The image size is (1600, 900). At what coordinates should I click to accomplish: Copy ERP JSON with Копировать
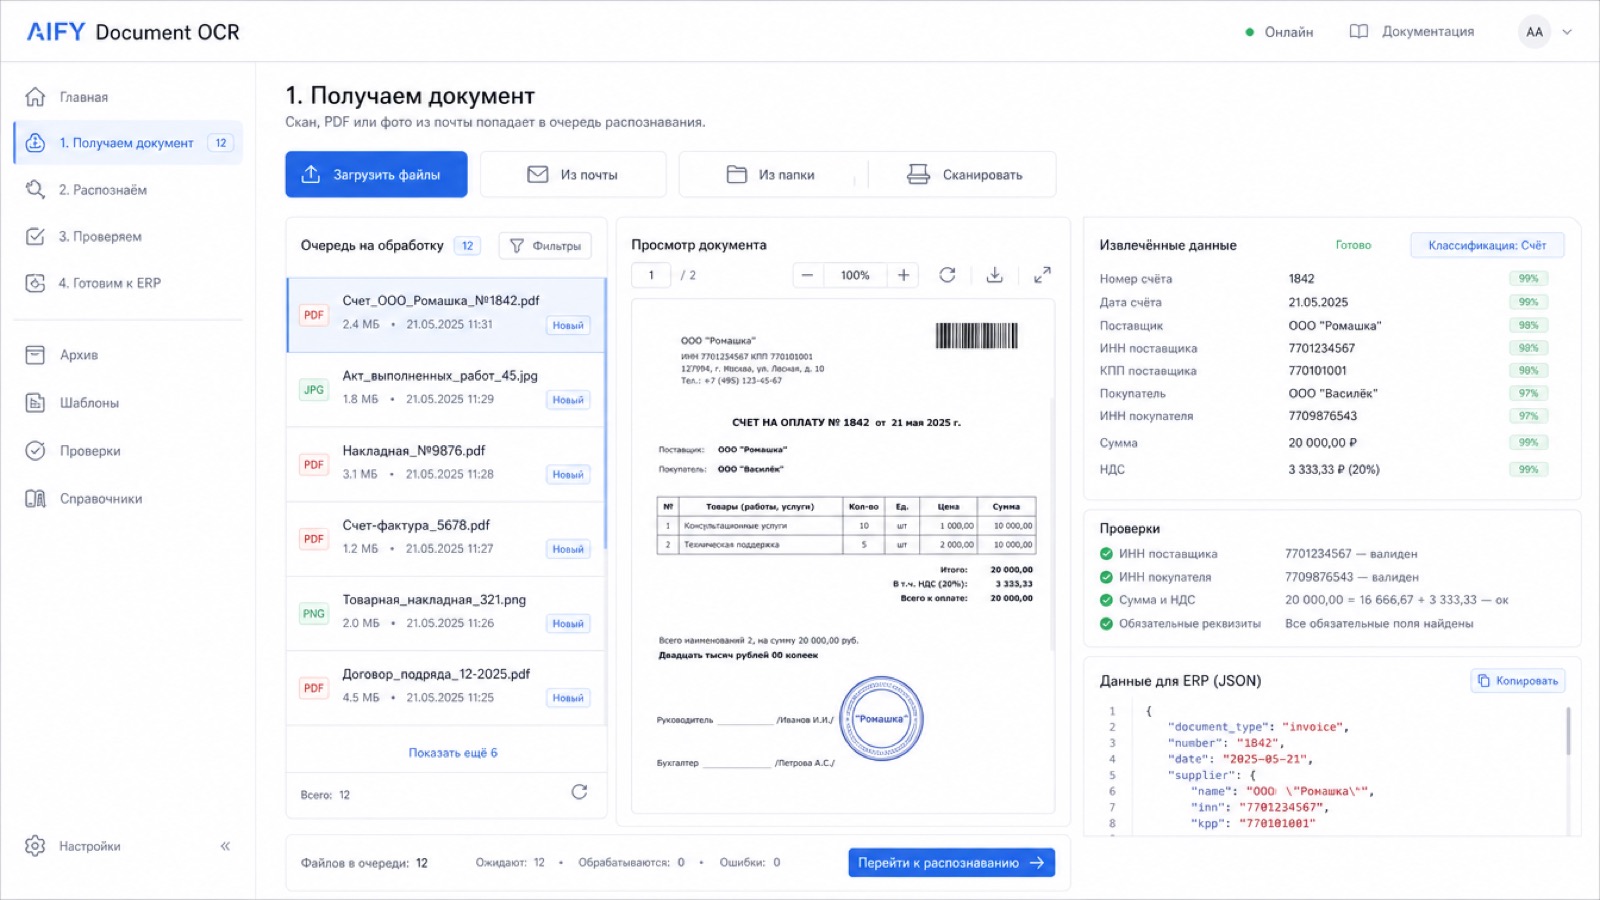1518,681
